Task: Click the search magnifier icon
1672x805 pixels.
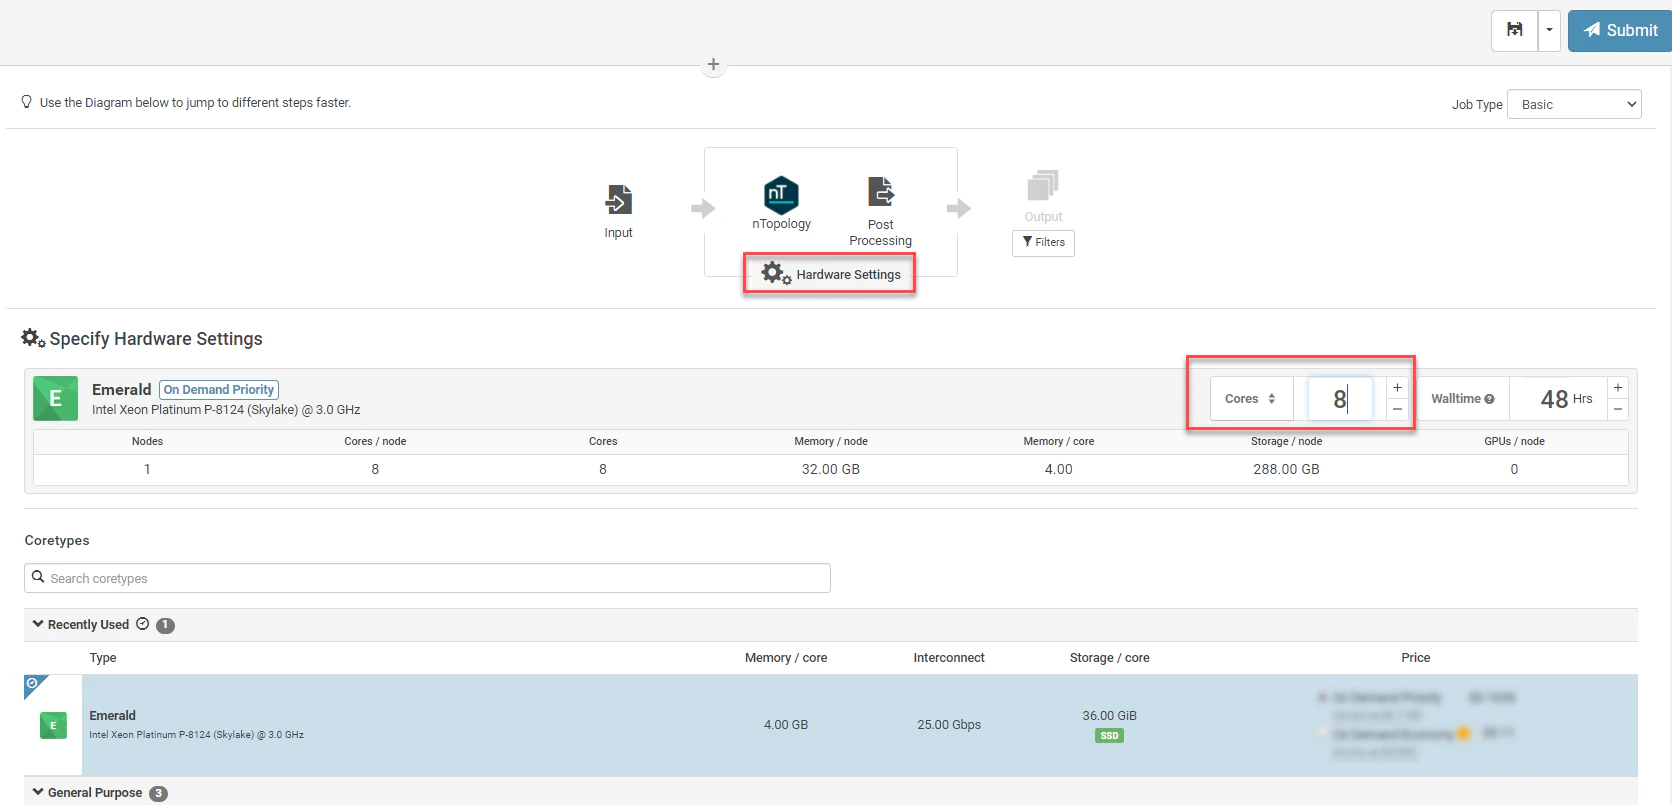Action: coord(38,577)
